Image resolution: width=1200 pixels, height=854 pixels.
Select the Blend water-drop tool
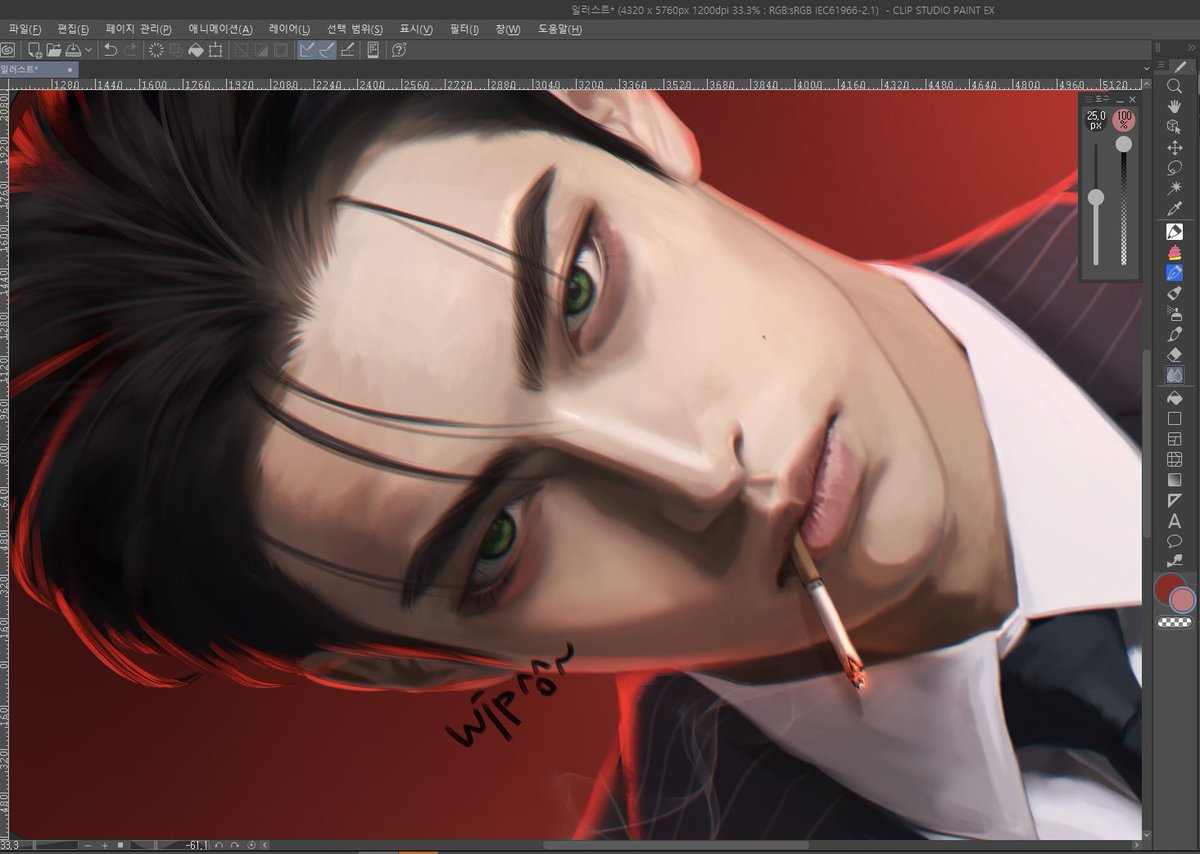(x=1175, y=374)
